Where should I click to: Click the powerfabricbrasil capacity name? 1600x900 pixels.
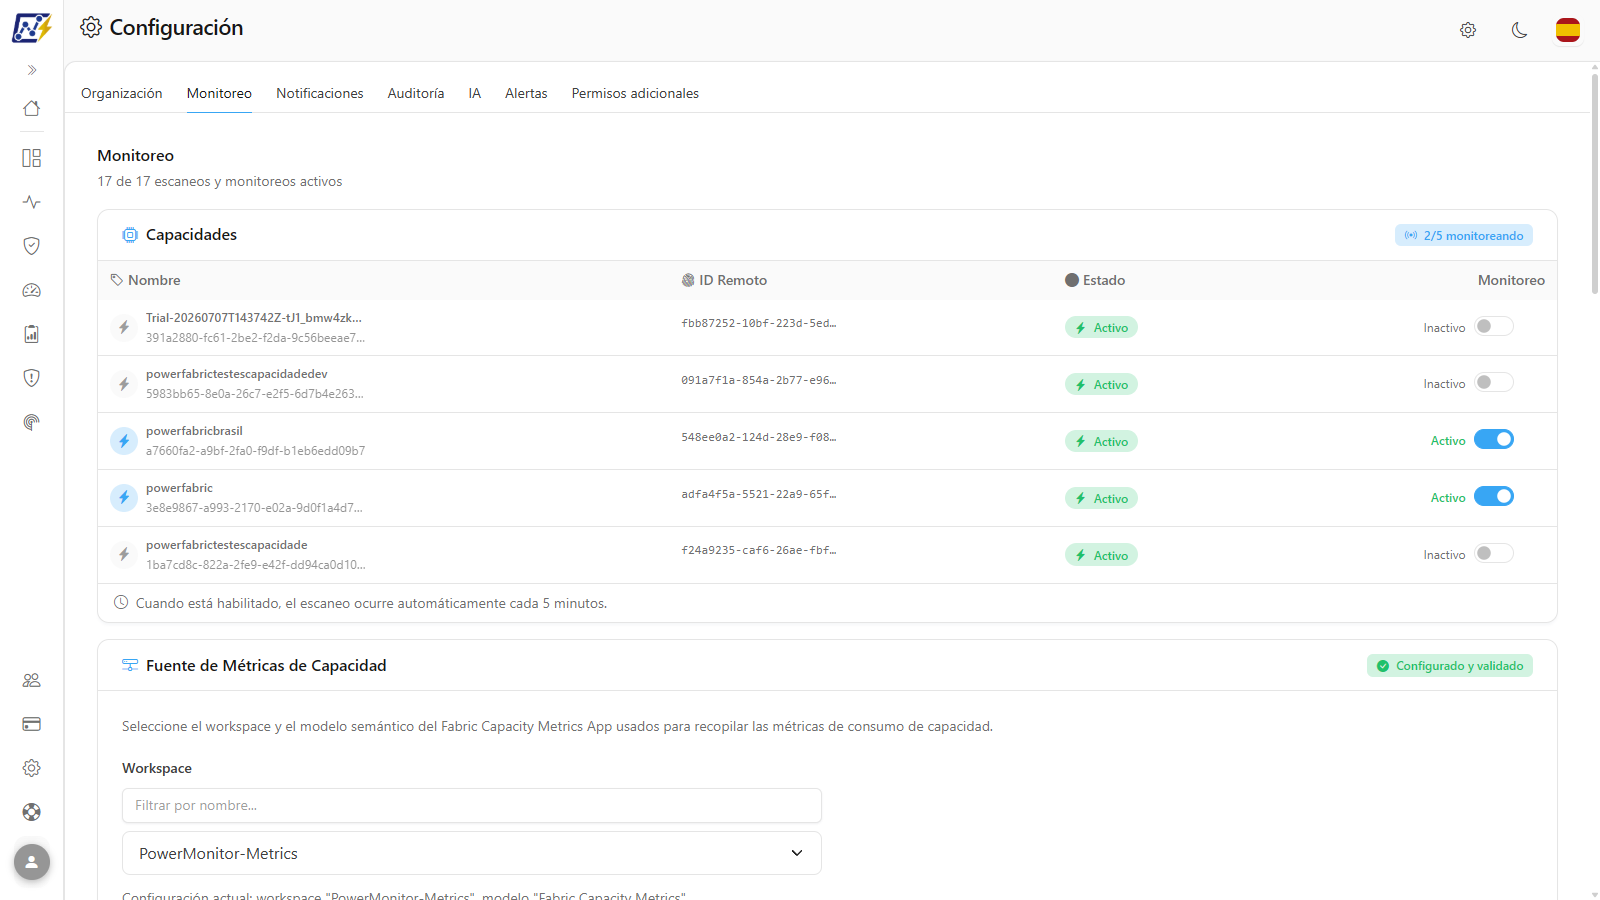coord(194,431)
